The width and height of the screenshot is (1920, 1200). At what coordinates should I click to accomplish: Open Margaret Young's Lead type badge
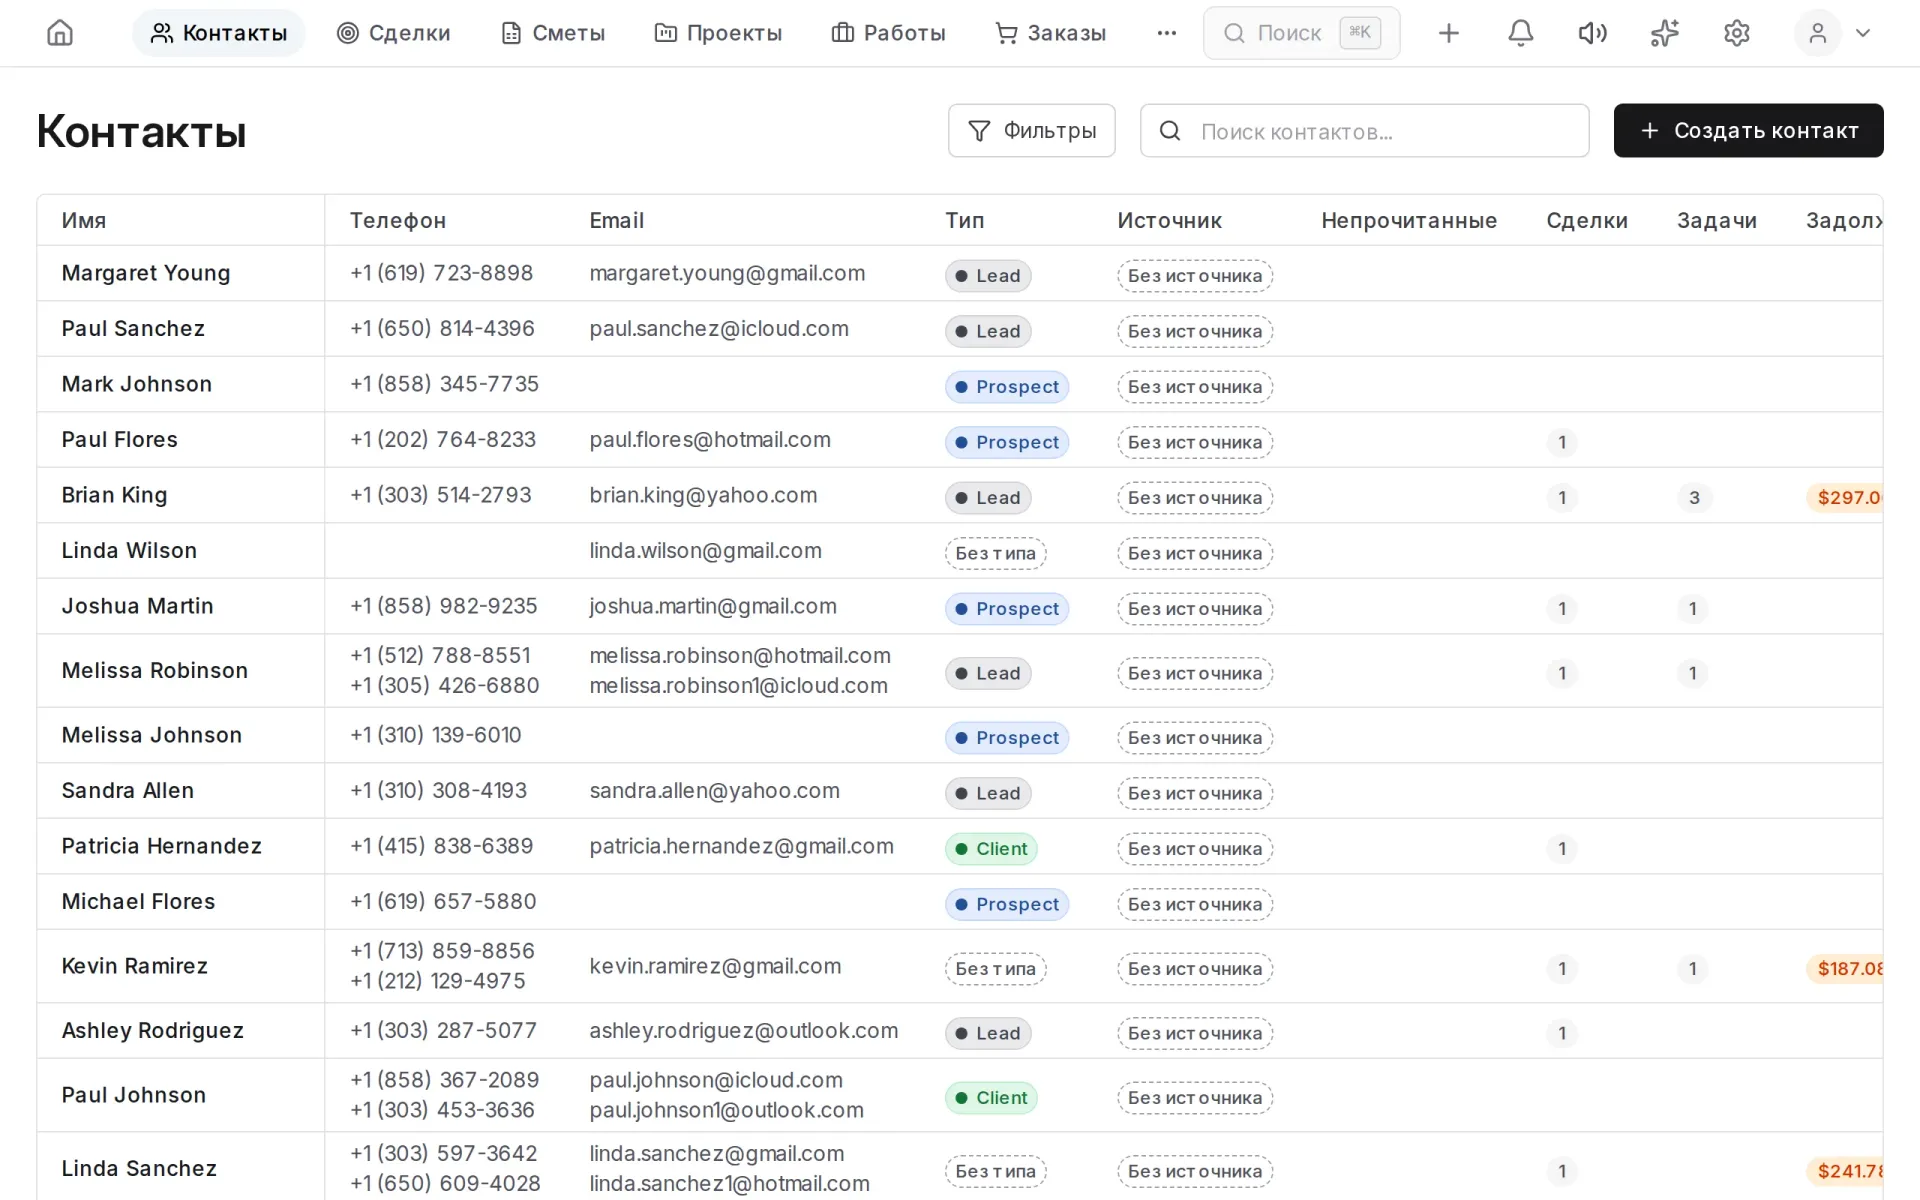pyautogui.click(x=988, y=276)
